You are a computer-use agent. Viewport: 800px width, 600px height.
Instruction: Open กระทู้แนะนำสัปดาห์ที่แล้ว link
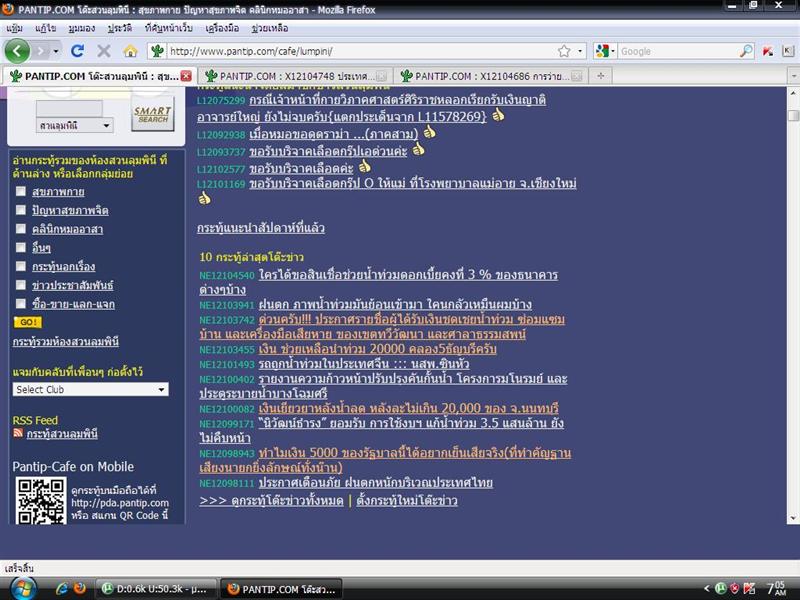pyautogui.click(x=261, y=228)
